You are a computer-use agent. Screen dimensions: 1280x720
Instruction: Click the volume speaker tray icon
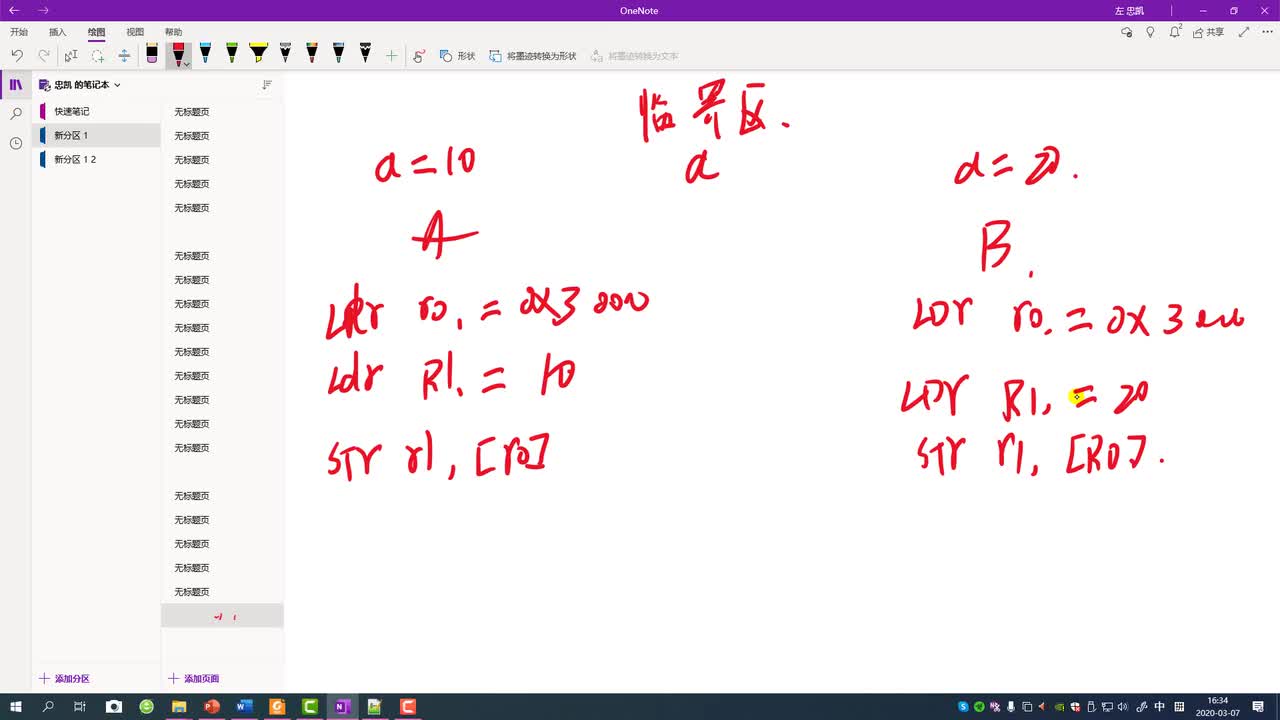[1124, 706]
